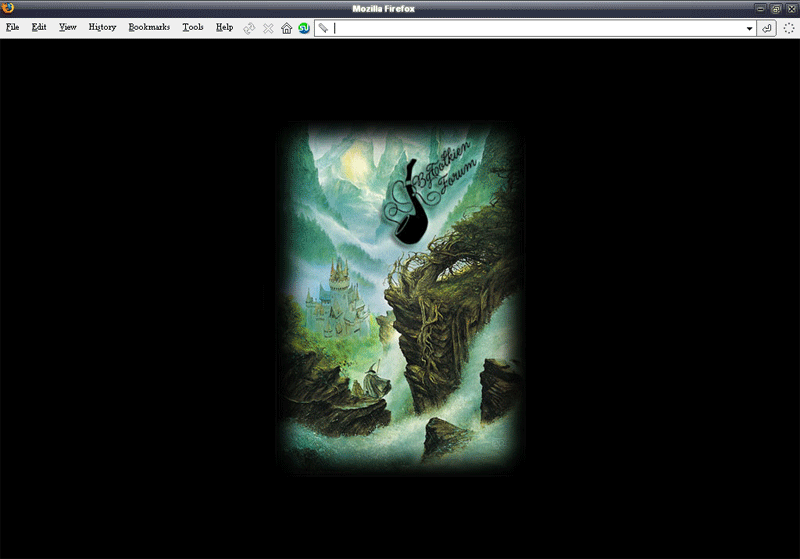Viewport: 800px width, 559px height.
Task: Restore down the Firefox window
Action: (776, 8)
